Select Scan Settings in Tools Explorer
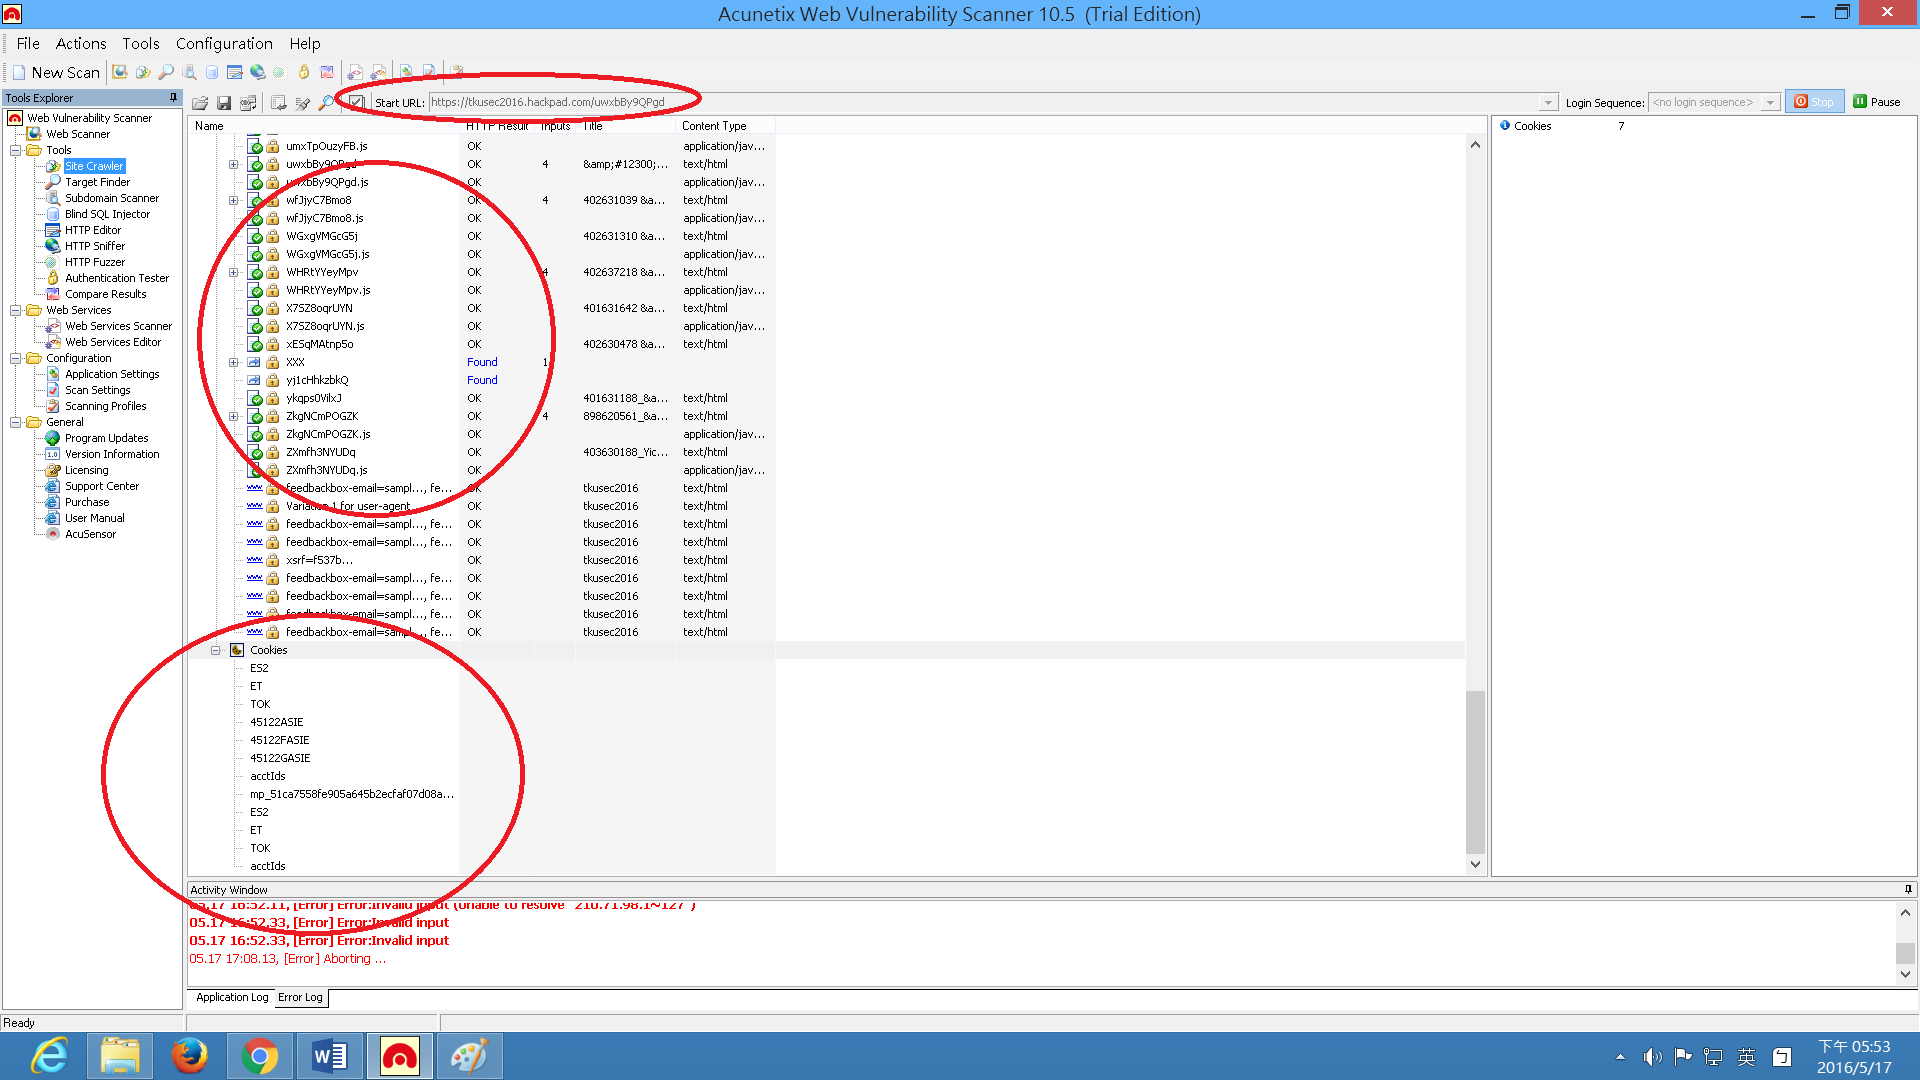 point(97,390)
